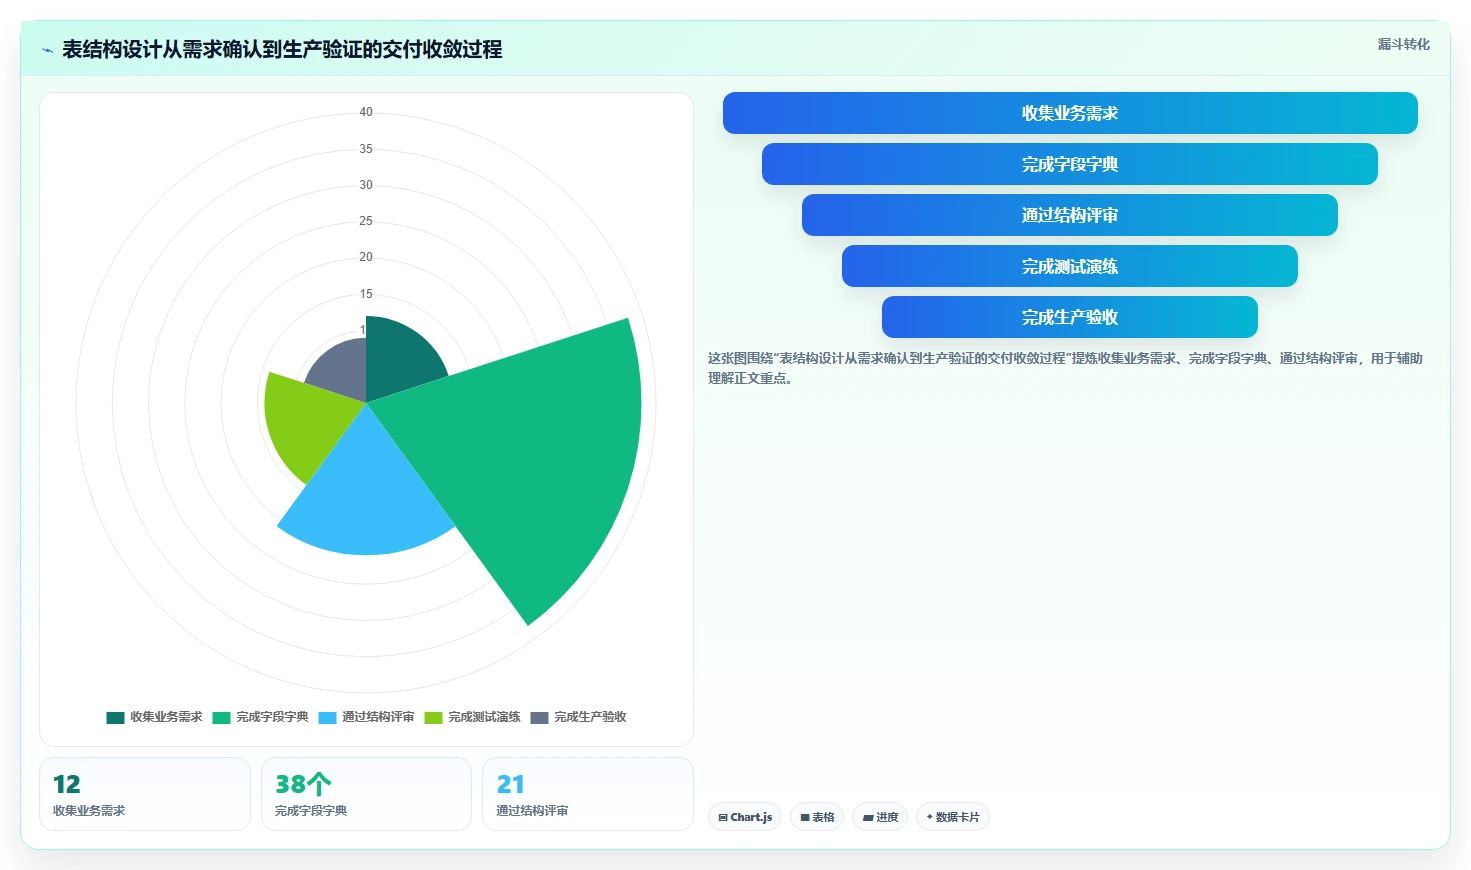Click the axis label 35
The width and height of the screenshot is (1471, 870).
[366, 149]
